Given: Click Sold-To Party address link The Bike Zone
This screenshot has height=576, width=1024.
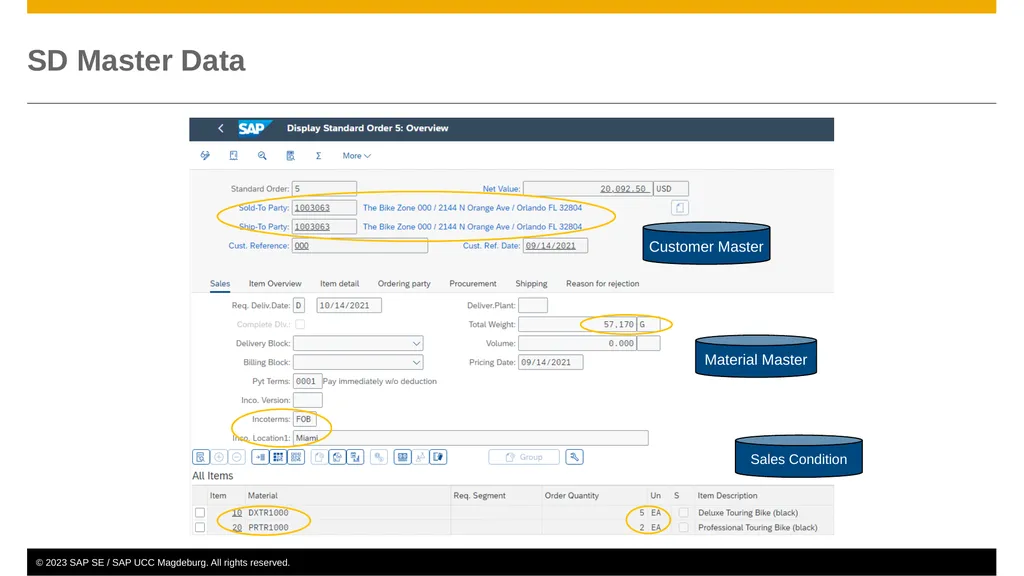Looking at the screenshot, I should (x=472, y=208).
